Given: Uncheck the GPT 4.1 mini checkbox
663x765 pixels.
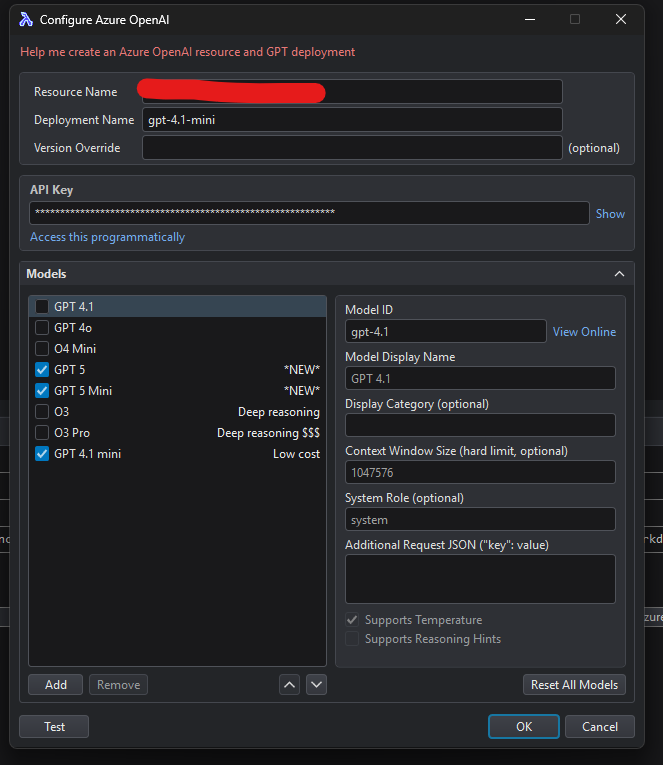Looking at the screenshot, I should (x=42, y=454).
